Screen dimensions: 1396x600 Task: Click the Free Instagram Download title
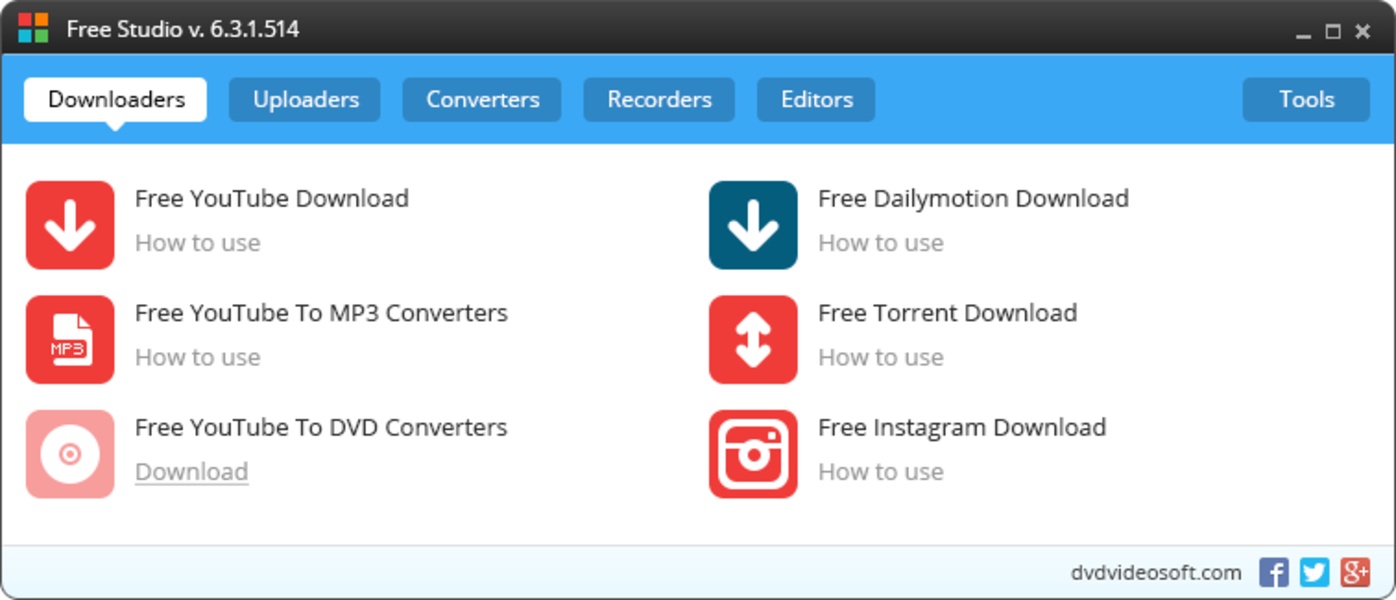click(x=962, y=428)
